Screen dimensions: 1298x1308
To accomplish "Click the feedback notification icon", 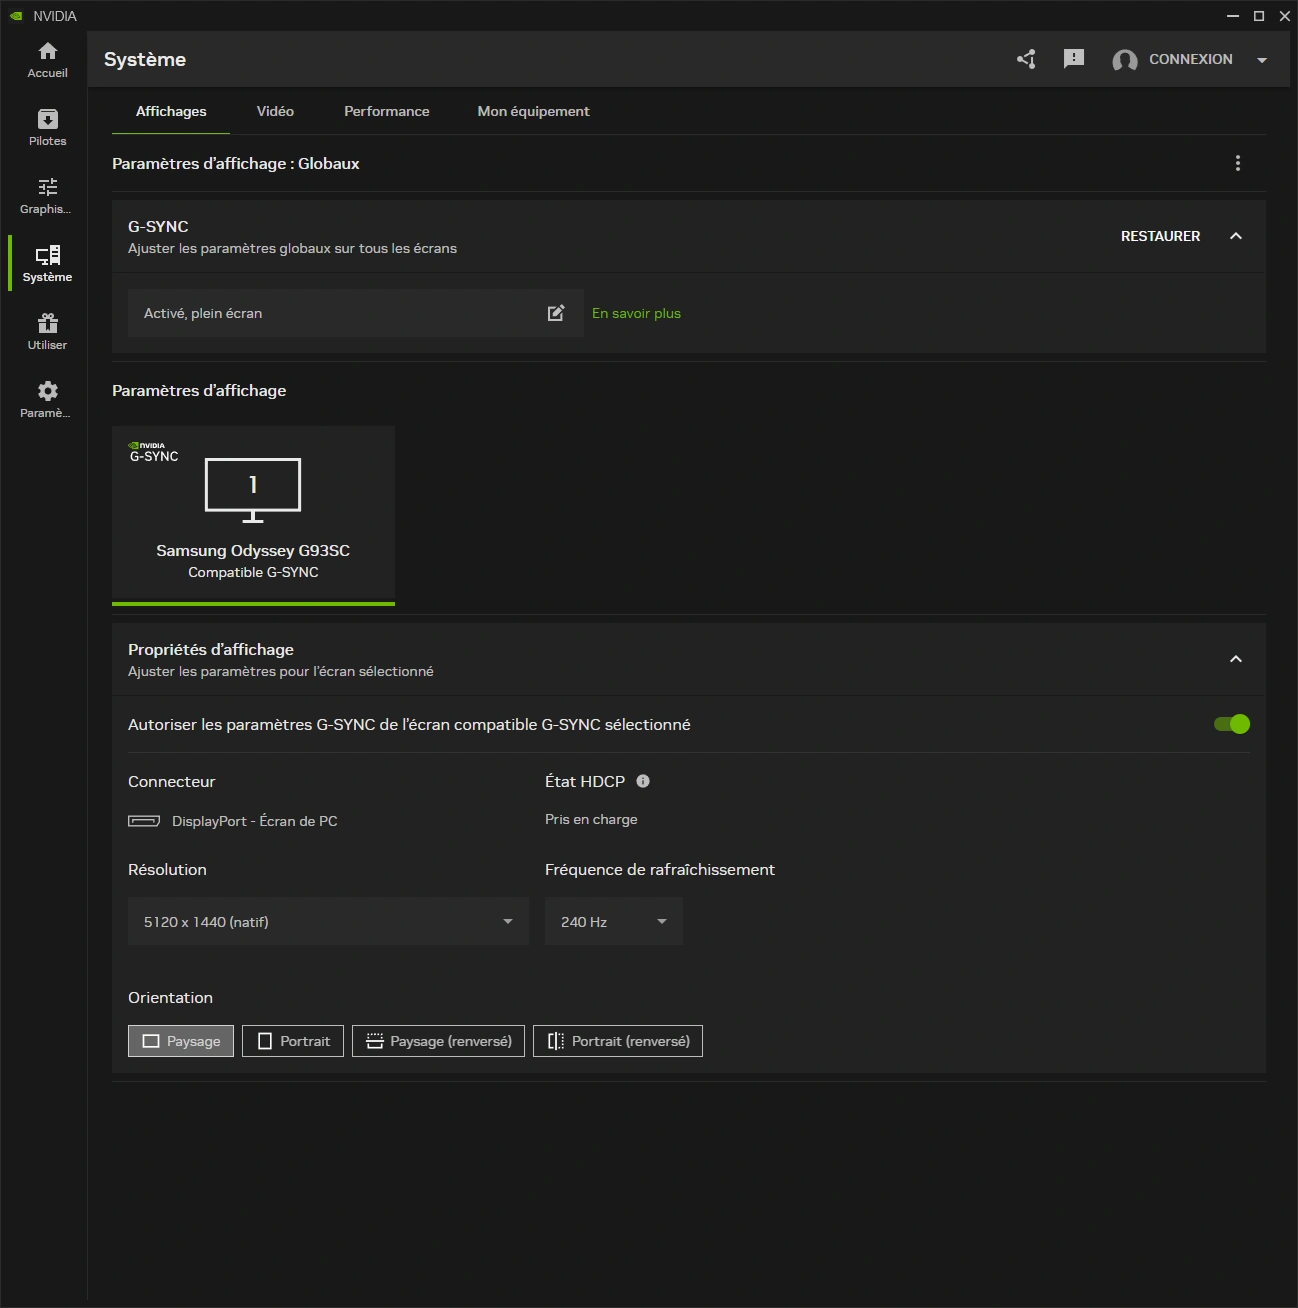I will tap(1074, 59).
